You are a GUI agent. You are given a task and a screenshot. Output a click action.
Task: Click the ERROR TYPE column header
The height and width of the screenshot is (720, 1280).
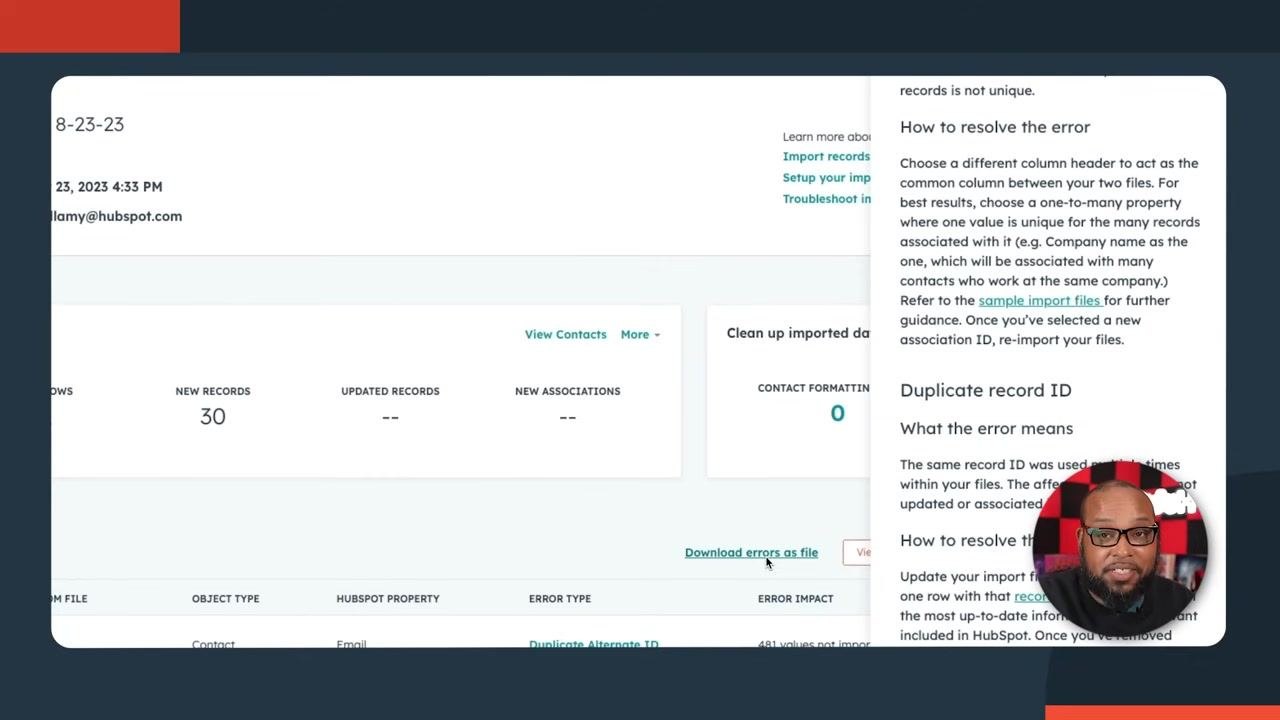point(560,598)
